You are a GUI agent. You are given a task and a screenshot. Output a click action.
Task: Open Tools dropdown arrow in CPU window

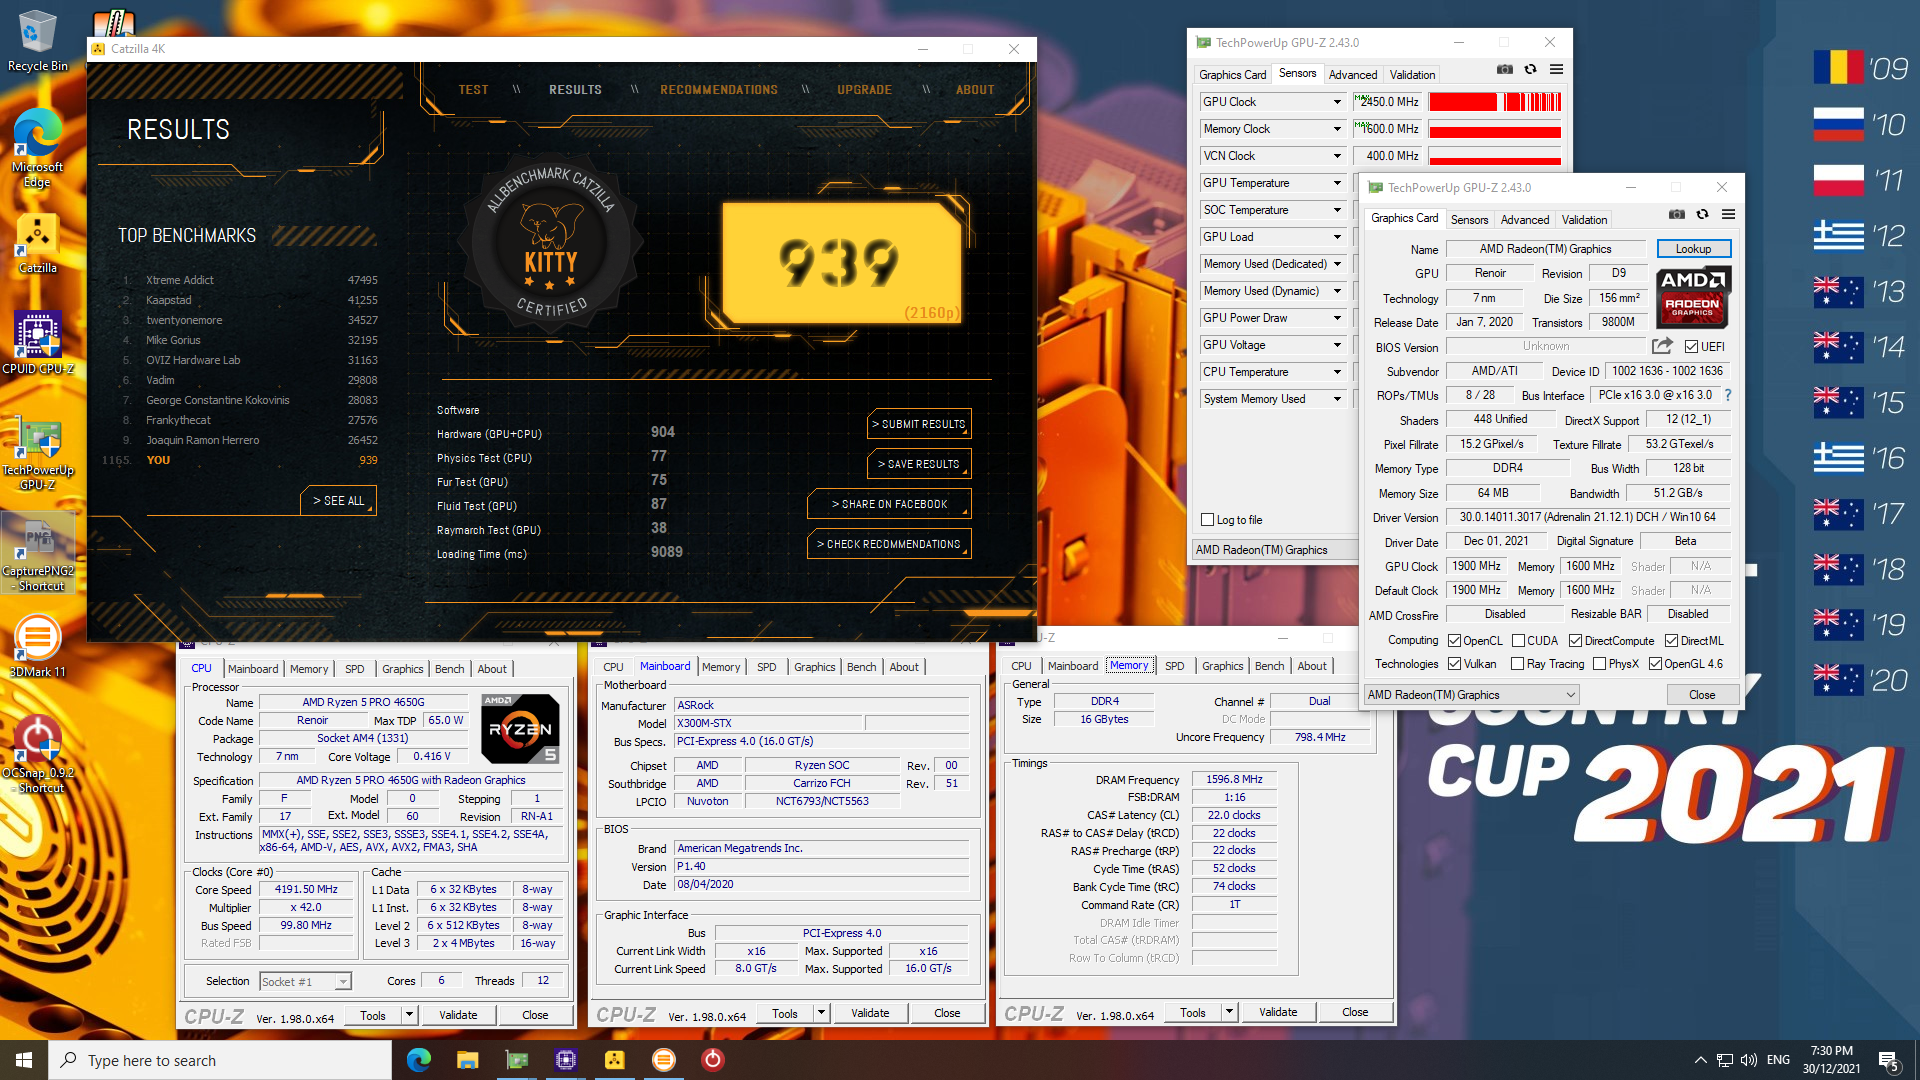pos(409,1015)
